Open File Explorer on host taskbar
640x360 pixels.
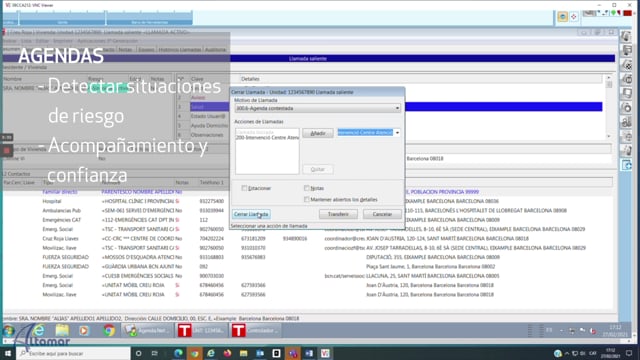[x=244, y=353]
